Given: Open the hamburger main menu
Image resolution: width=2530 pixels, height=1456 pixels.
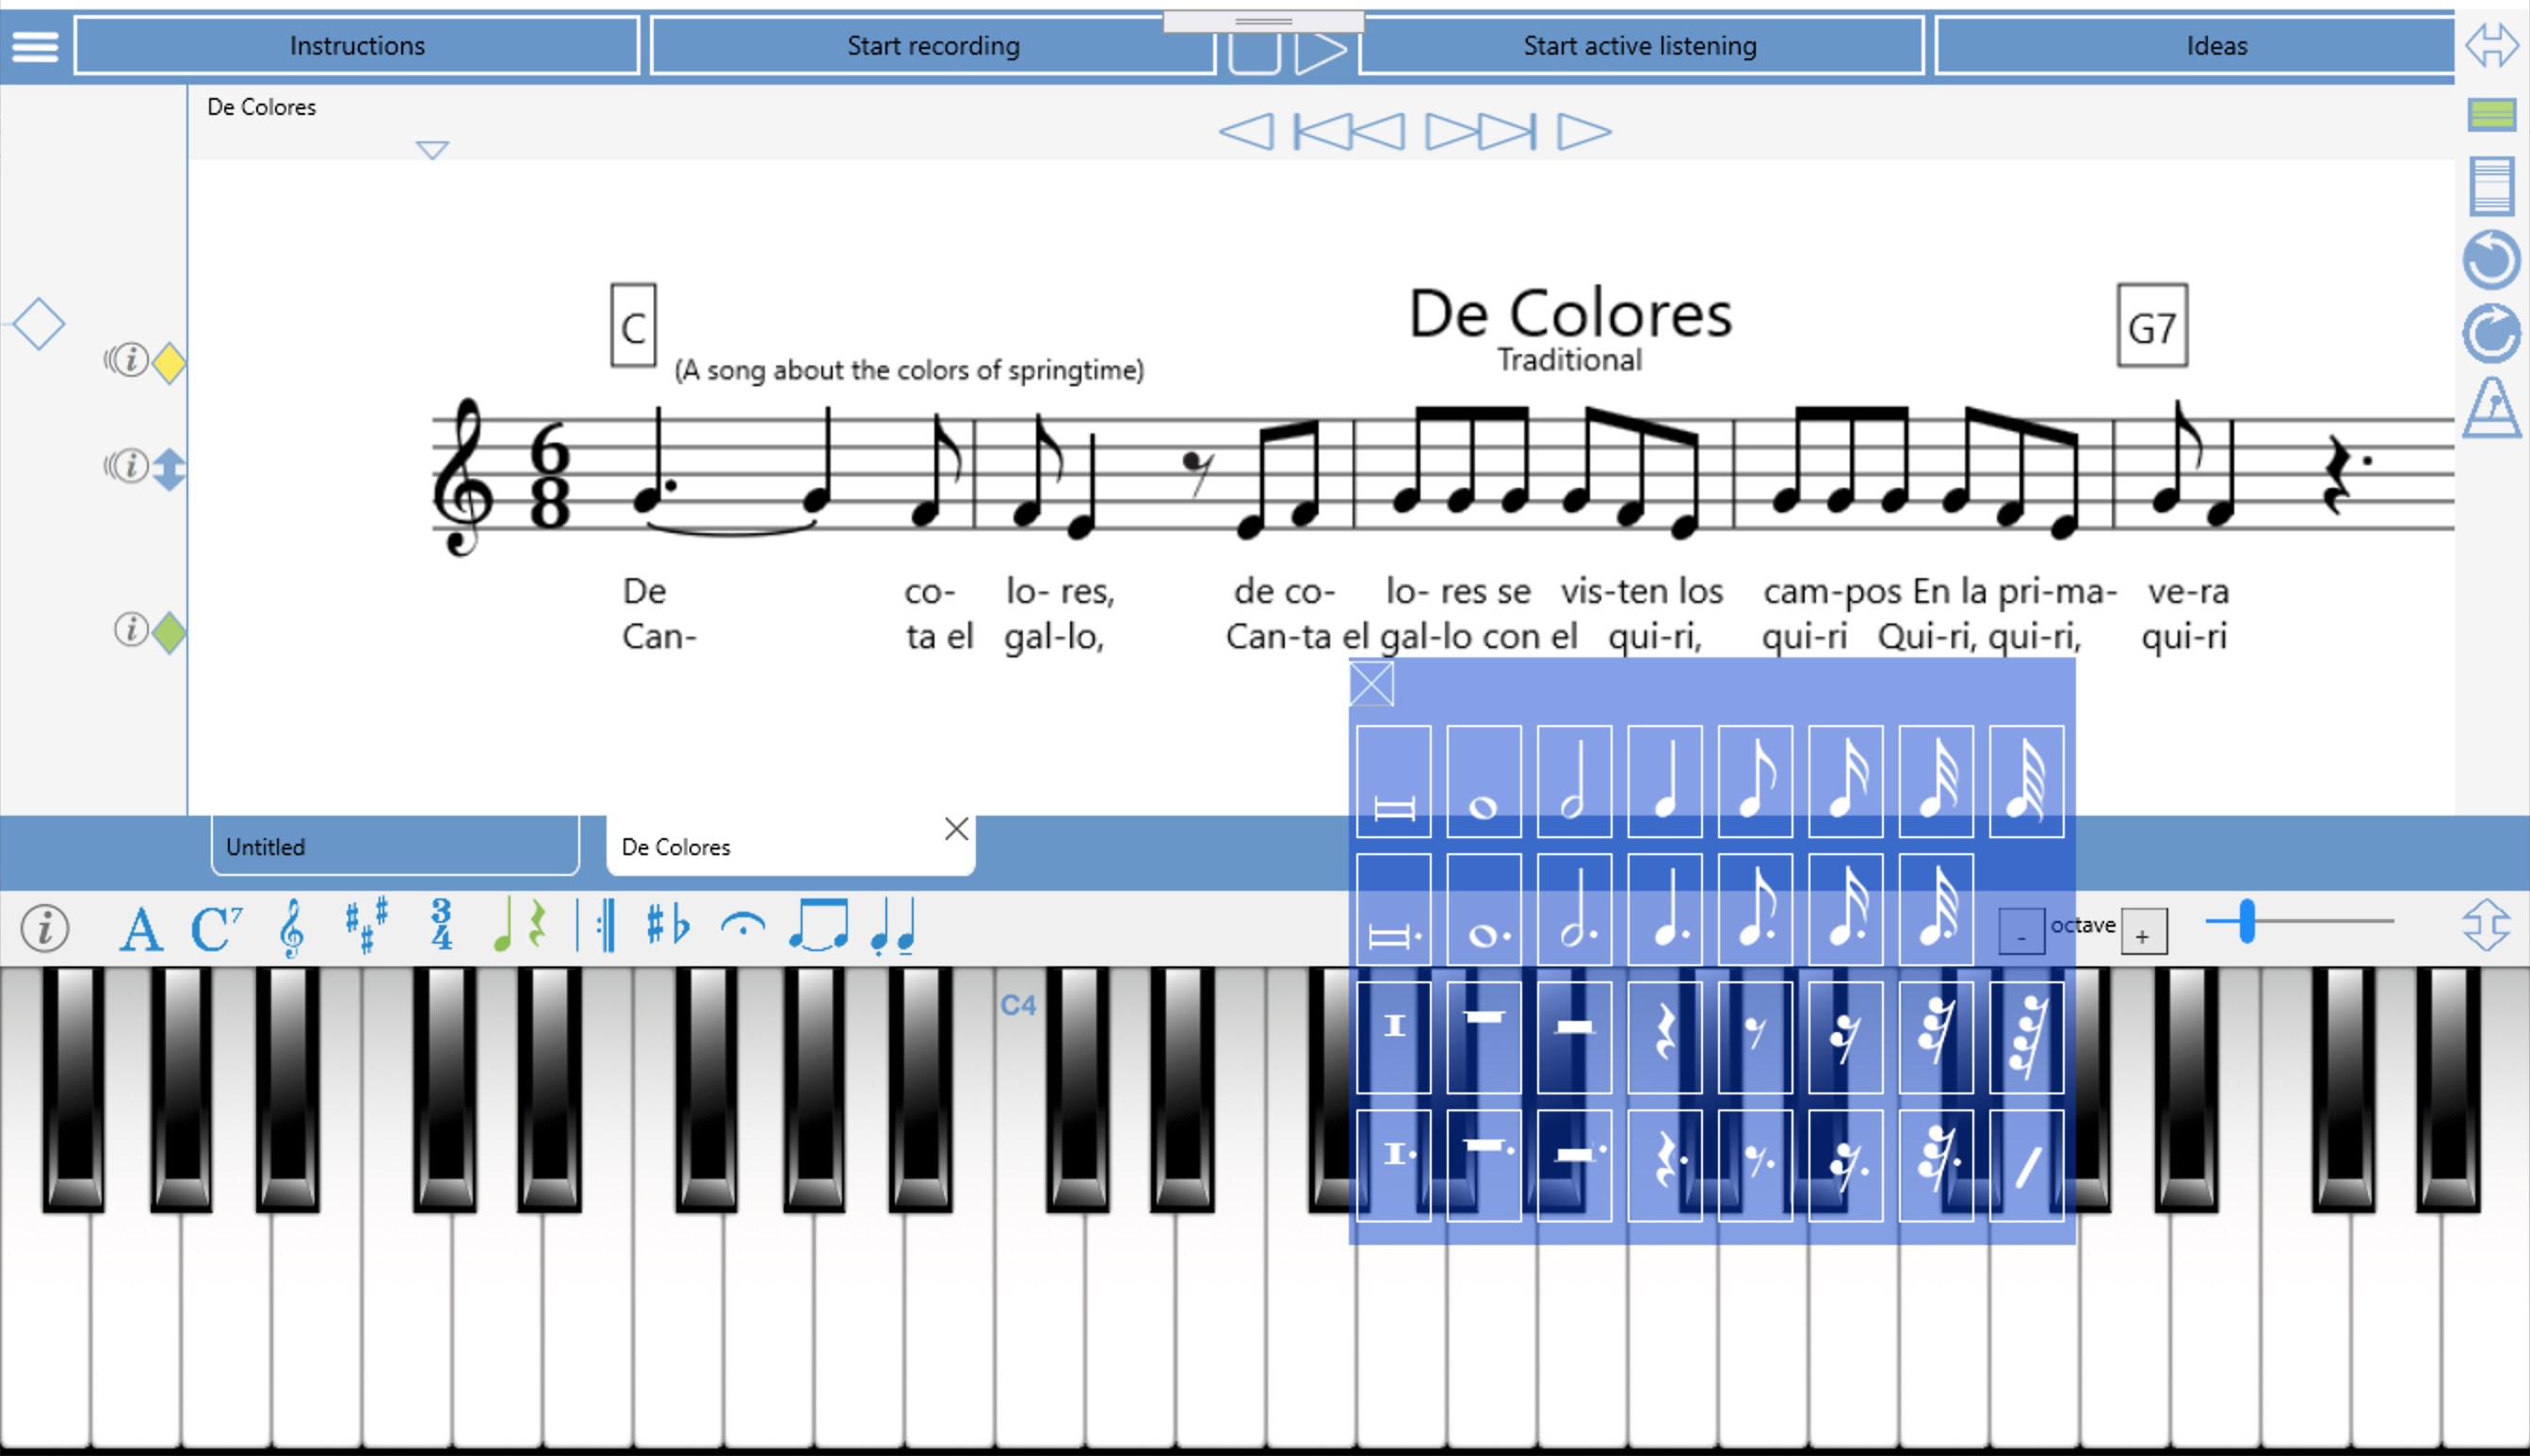Looking at the screenshot, I should (x=35, y=46).
